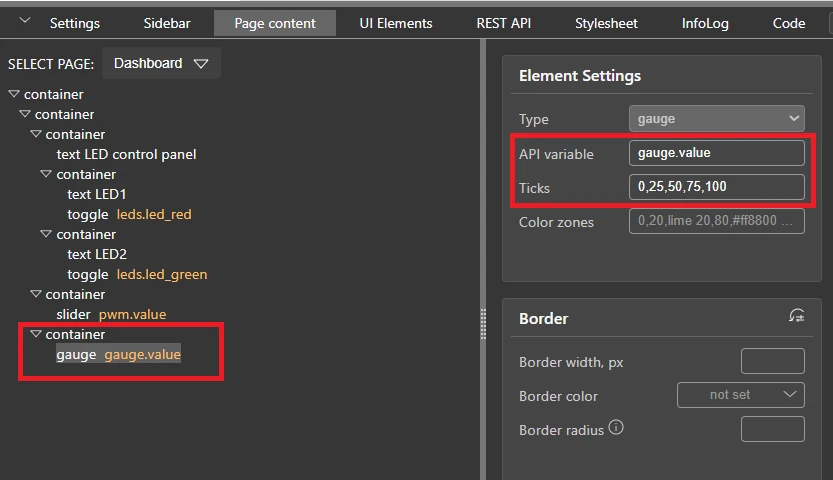Select the text LED control panel item
The width and height of the screenshot is (833, 480).
click(126, 154)
